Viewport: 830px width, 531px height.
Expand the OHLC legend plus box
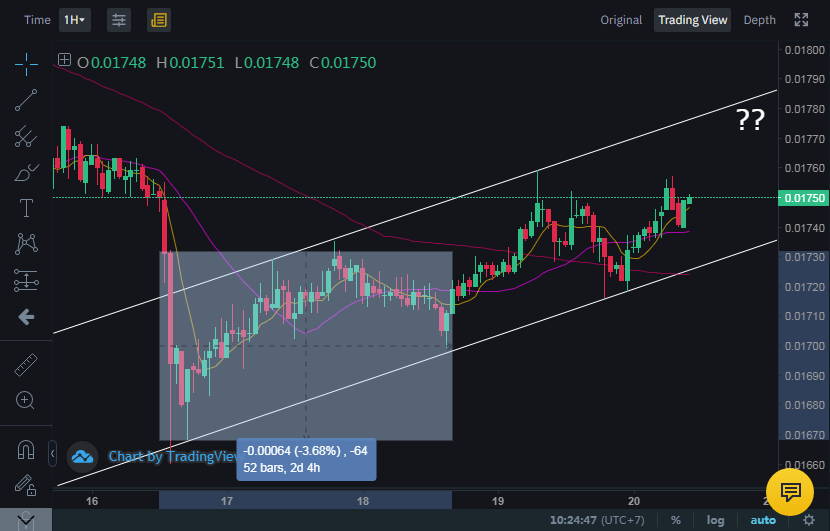[64, 59]
